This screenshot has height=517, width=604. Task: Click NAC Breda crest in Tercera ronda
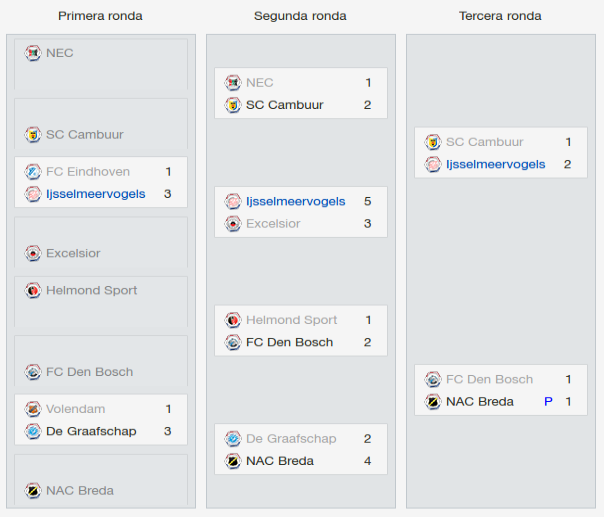433,402
